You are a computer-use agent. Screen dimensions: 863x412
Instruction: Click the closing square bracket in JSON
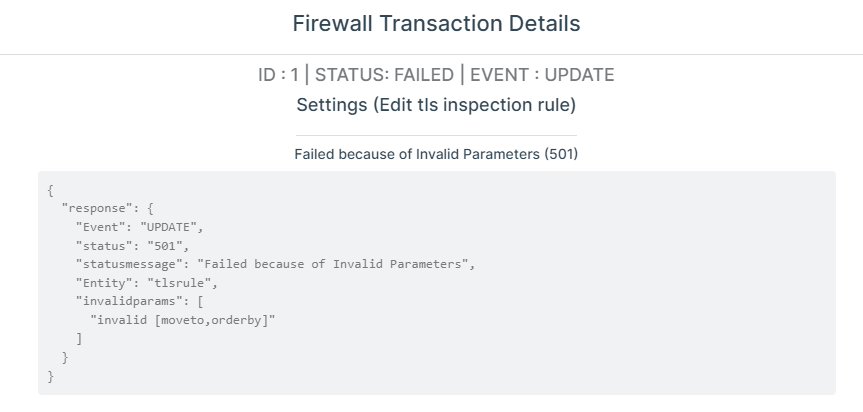(79, 339)
